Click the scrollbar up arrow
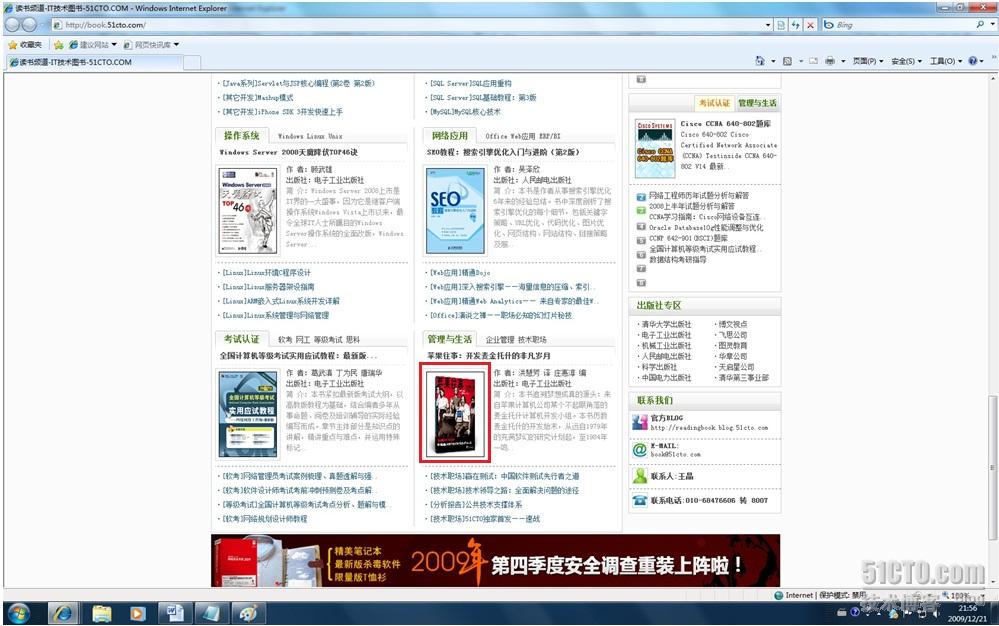999x626 pixels. [992, 78]
